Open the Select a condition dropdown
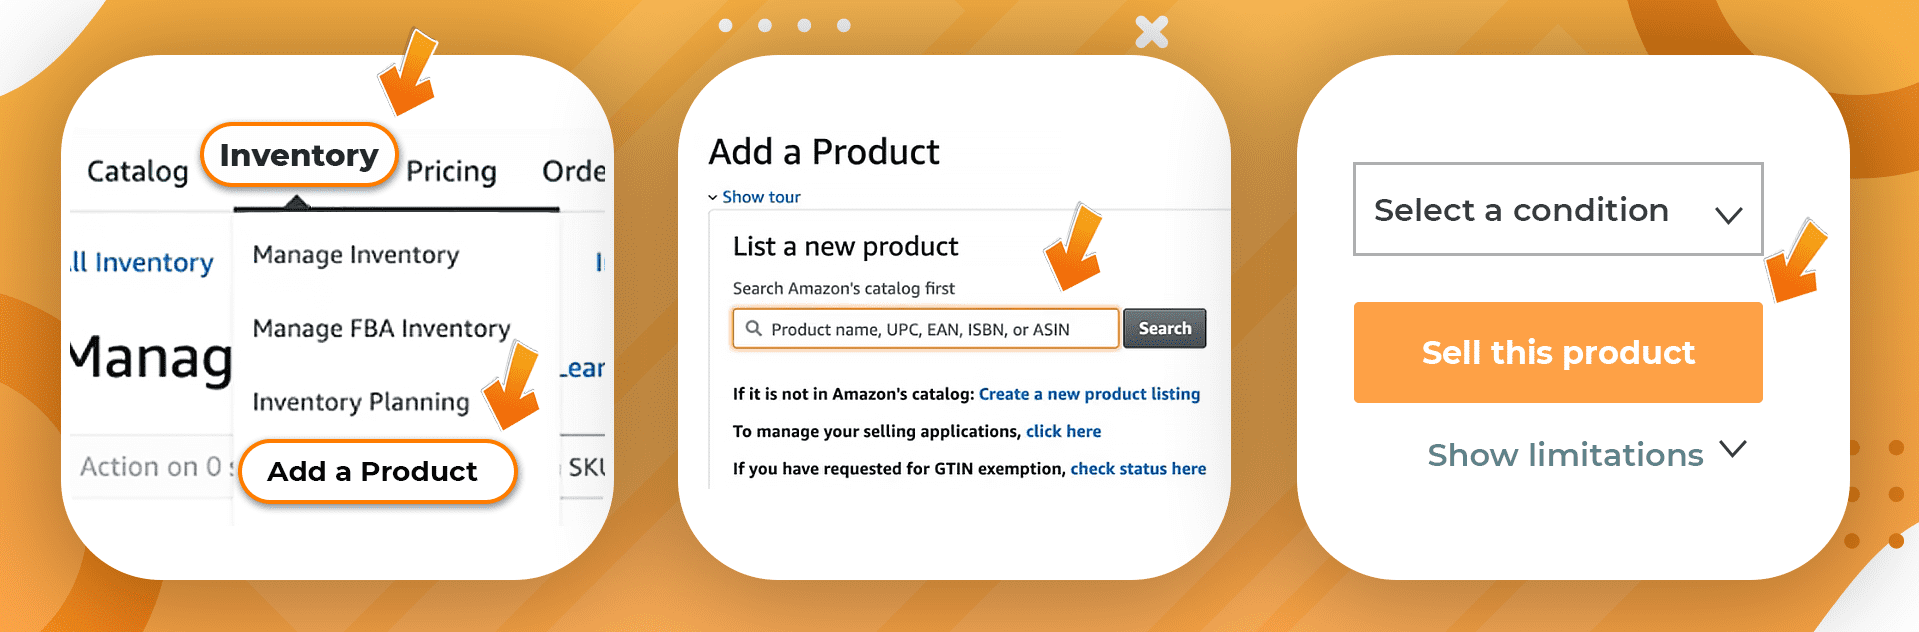Viewport: 1919px width, 632px height. [1557, 210]
